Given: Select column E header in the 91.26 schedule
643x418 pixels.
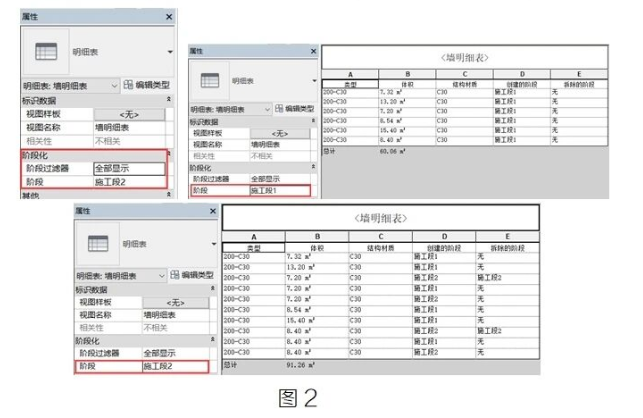Looking at the screenshot, I should [x=507, y=237].
